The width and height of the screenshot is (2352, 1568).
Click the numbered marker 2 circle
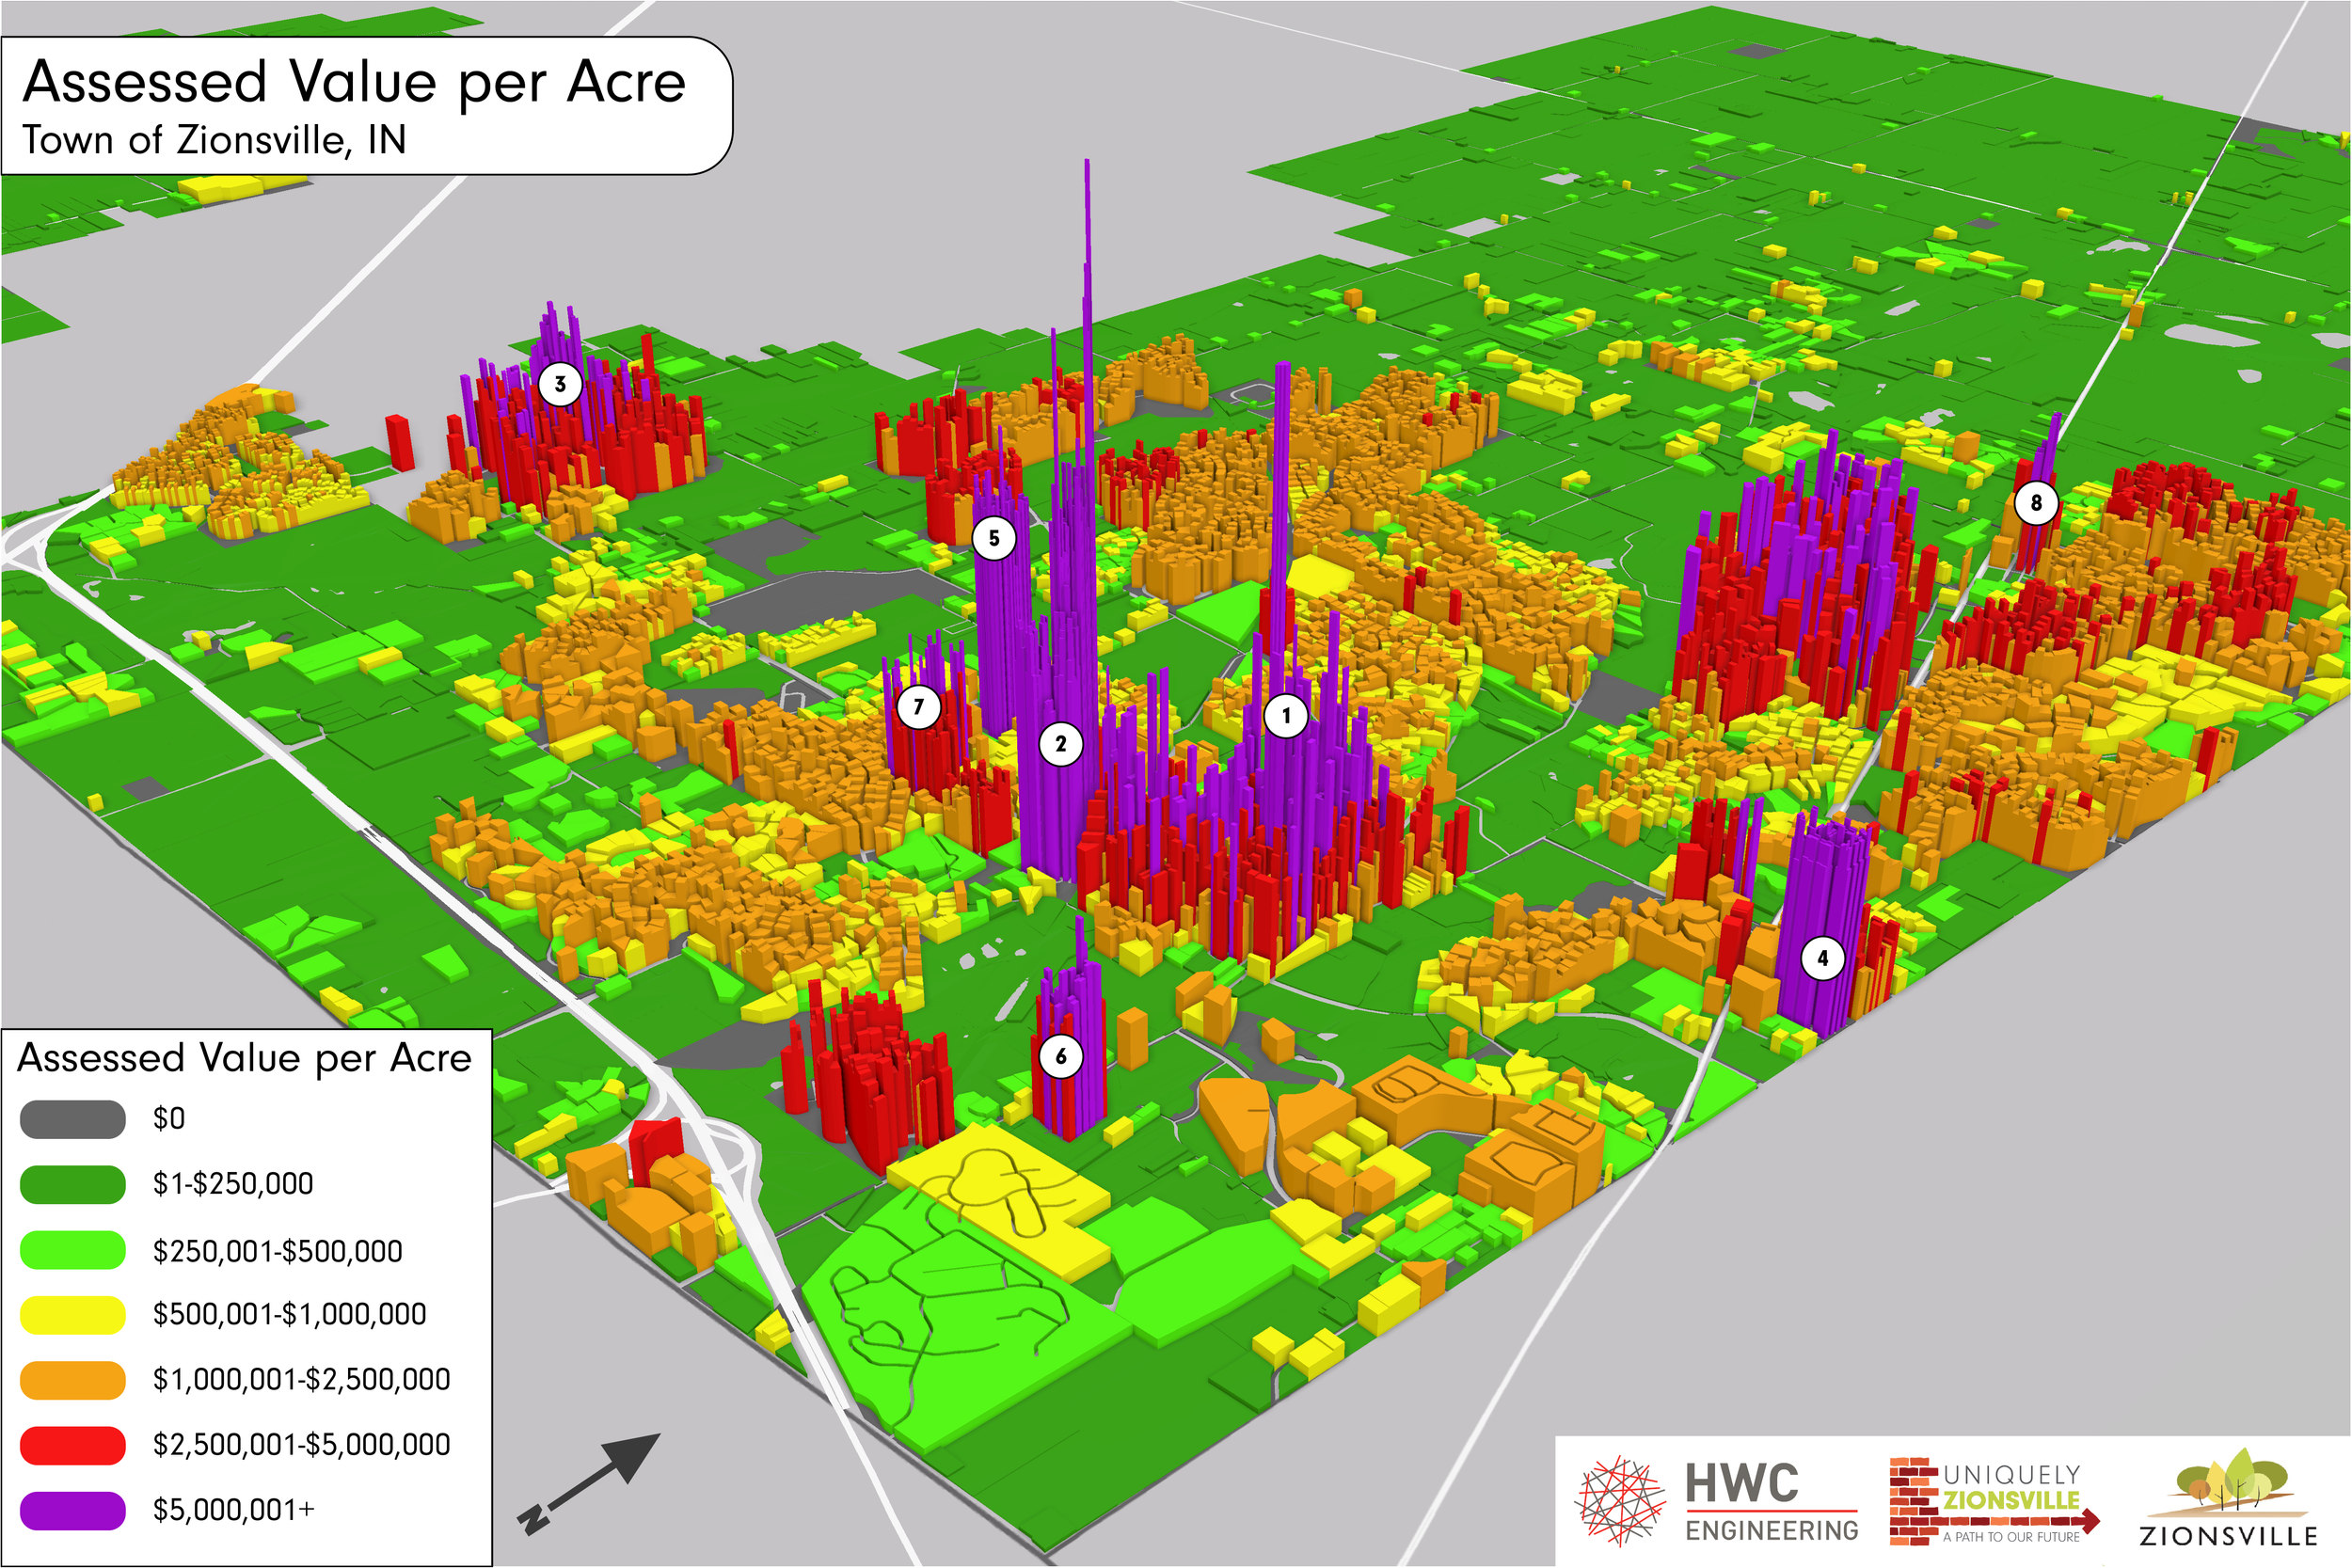(1061, 744)
